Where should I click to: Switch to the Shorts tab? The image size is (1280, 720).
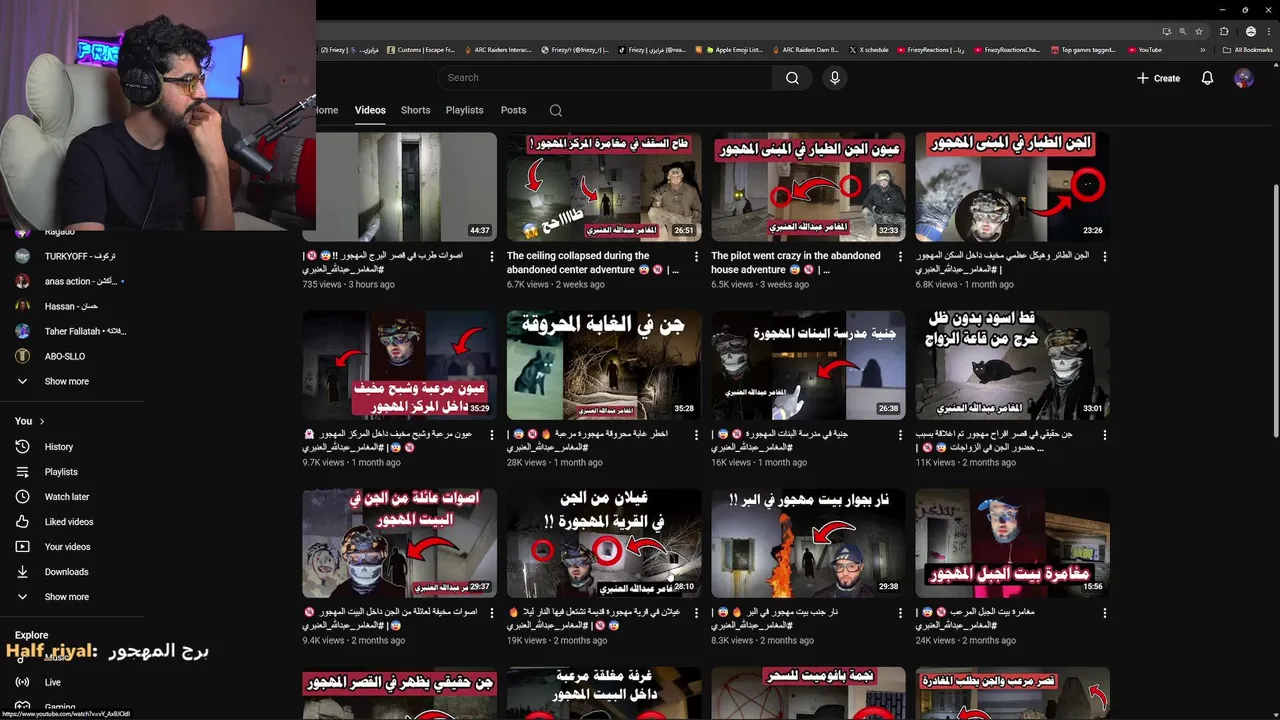pos(415,110)
